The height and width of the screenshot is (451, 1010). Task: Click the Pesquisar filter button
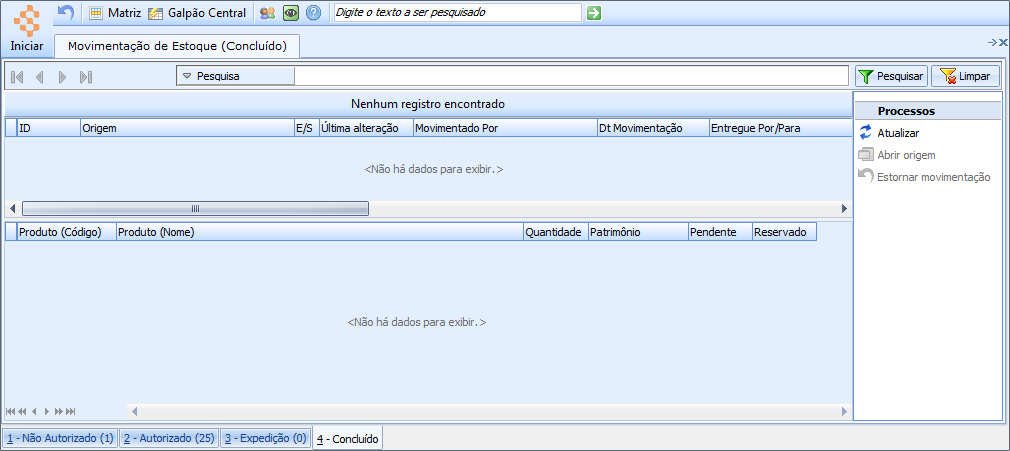891,76
